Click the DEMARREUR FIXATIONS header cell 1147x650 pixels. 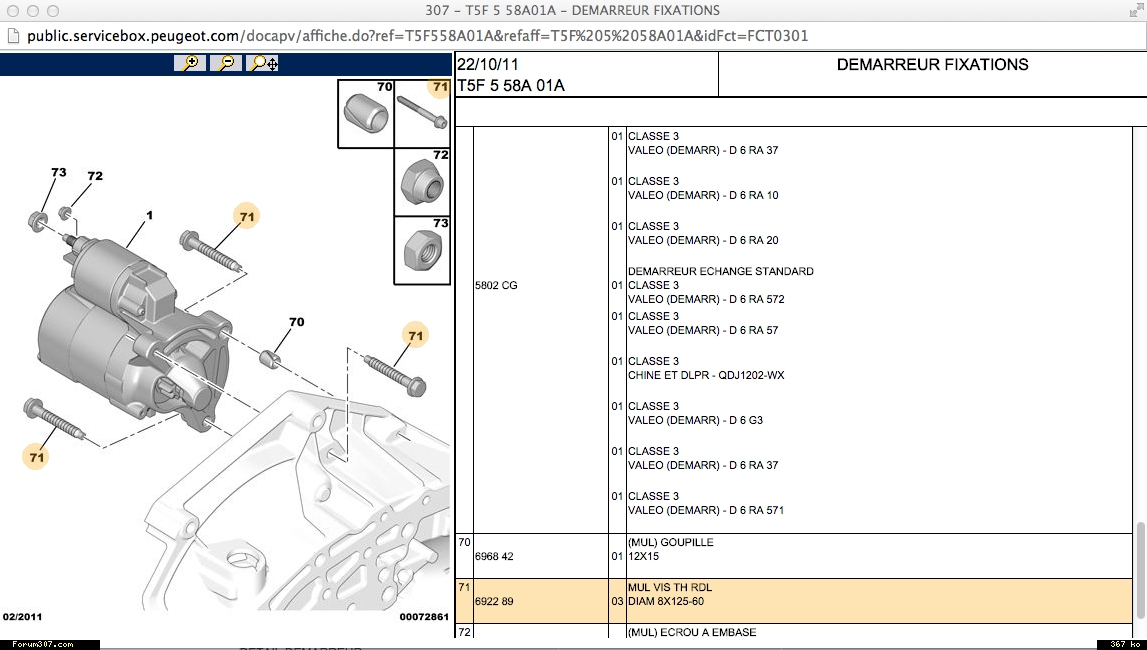click(x=932, y=65)
